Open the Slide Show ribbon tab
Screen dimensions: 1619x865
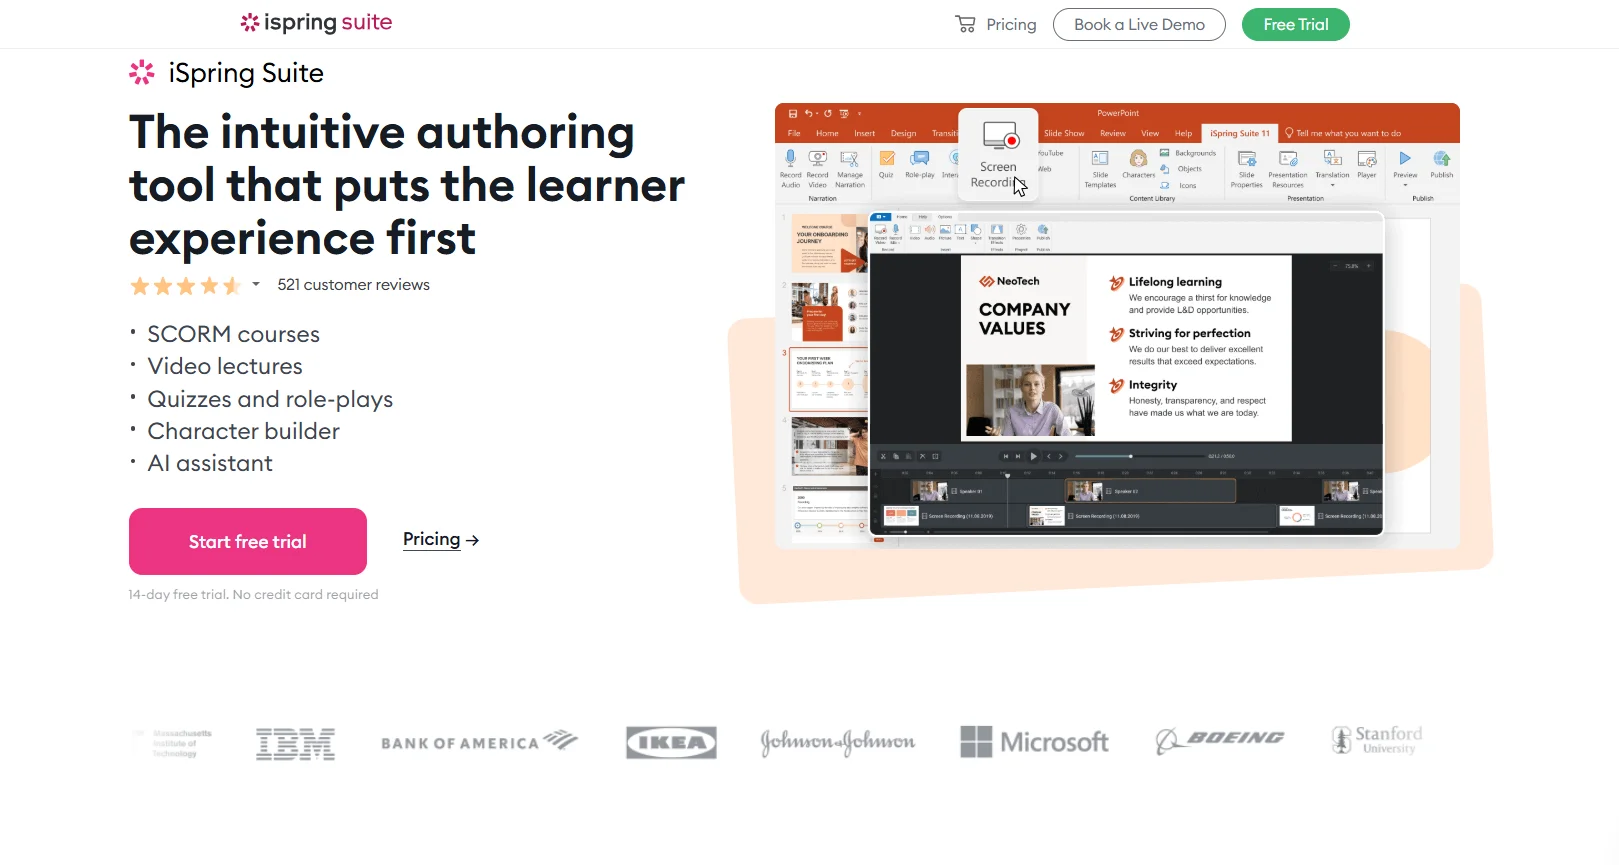point(1064,133)
